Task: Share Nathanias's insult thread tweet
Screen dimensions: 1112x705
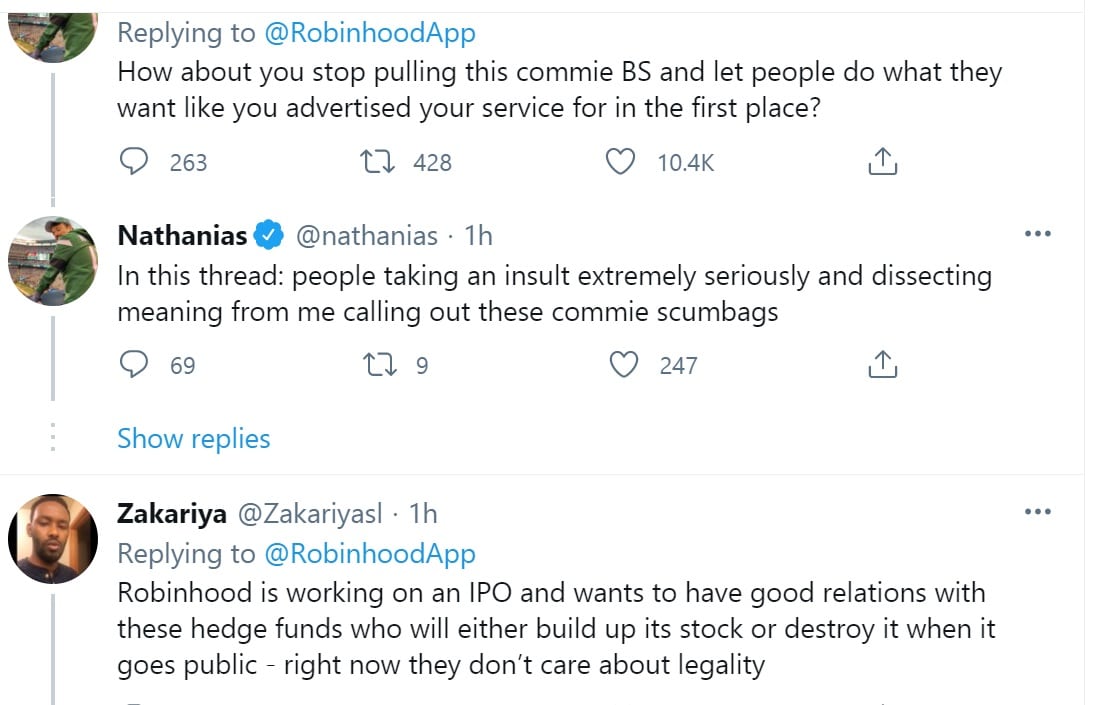Action: pos(881,365)
